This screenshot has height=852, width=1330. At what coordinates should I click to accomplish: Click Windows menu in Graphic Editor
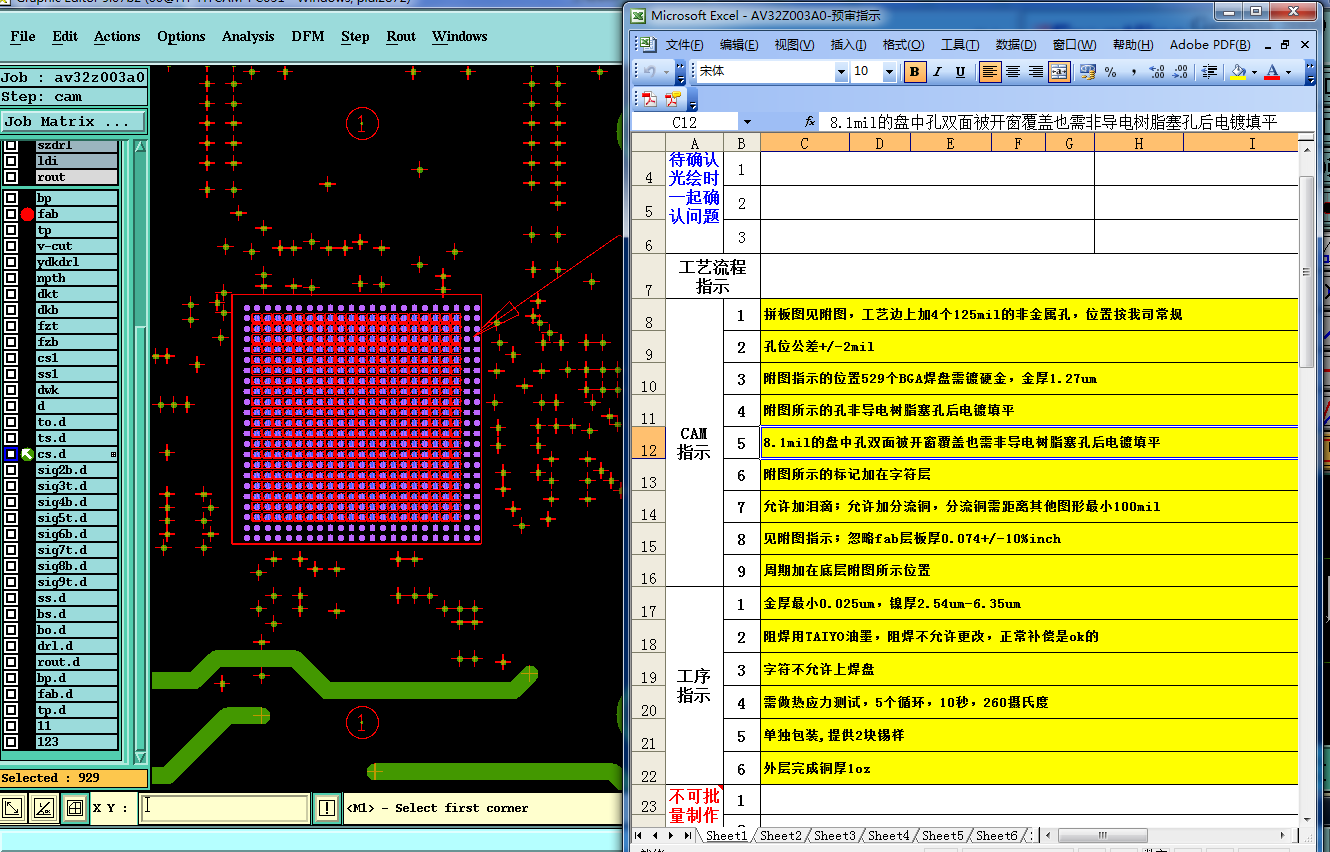[460, 36]
